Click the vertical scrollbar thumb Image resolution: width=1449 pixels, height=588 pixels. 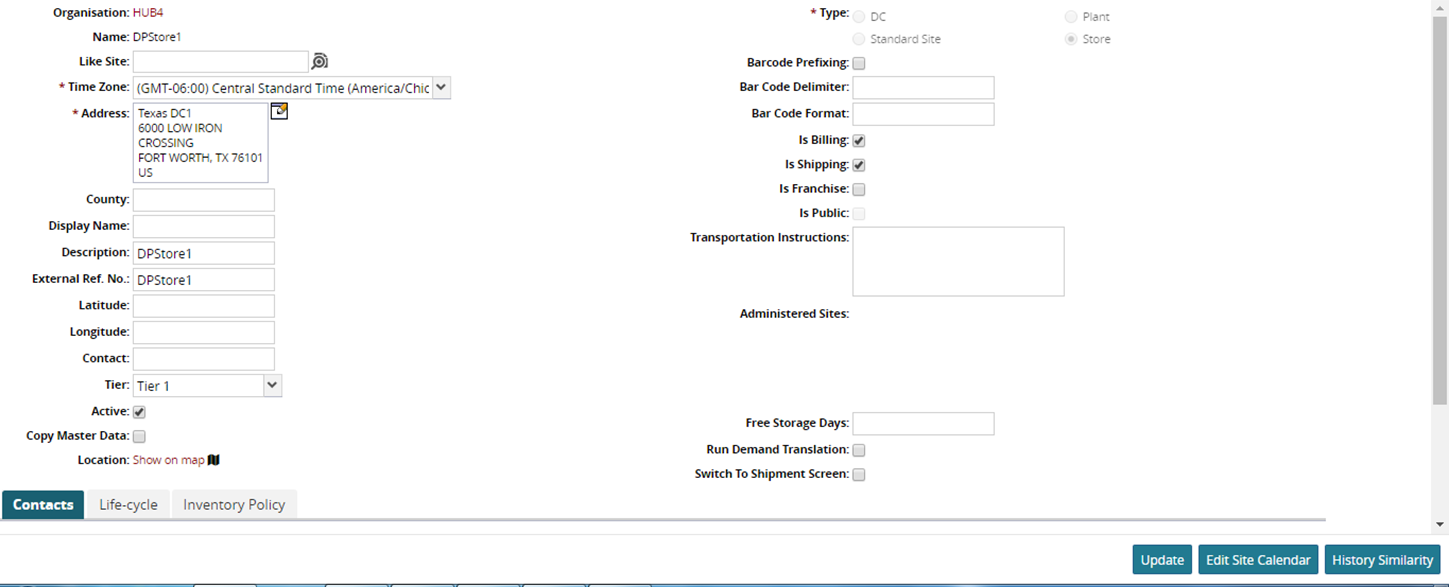[1440, 210]
